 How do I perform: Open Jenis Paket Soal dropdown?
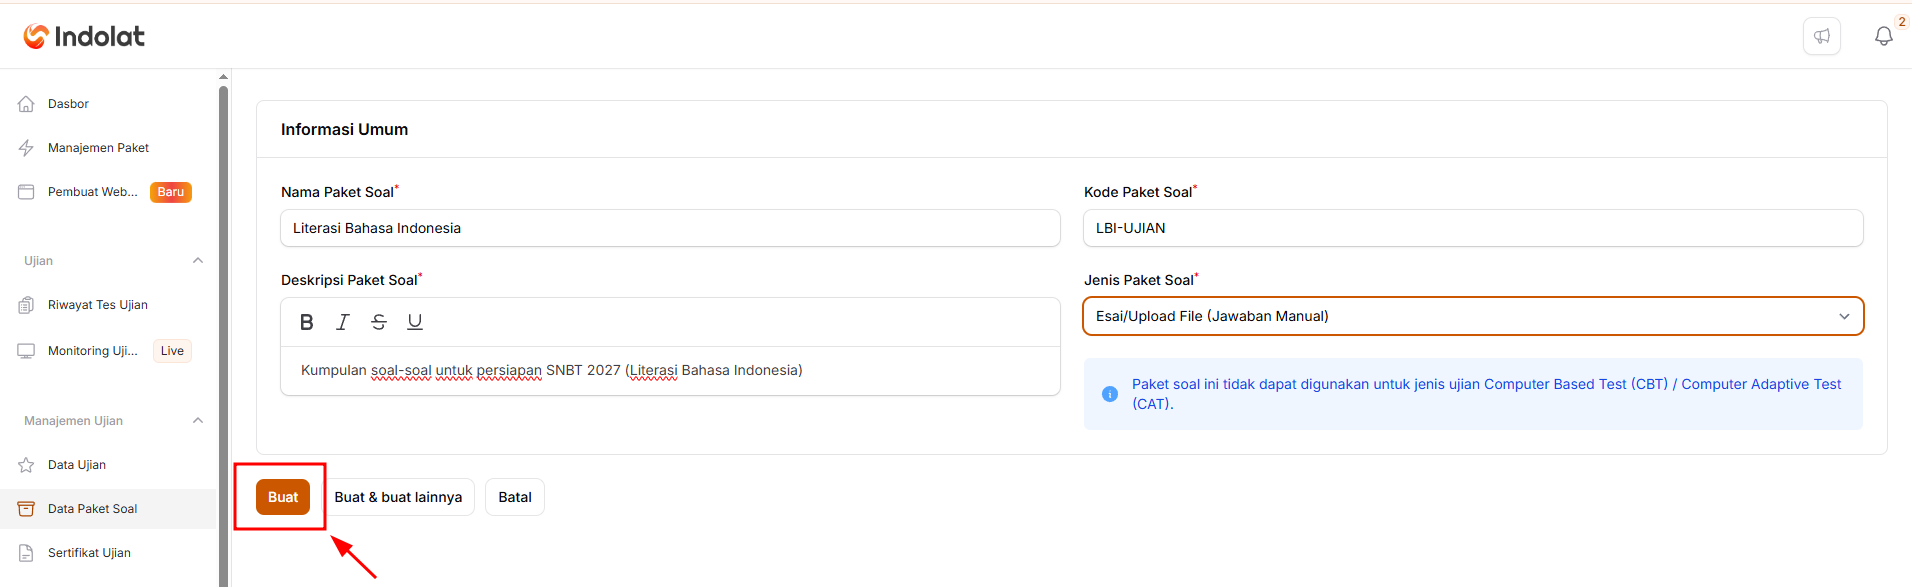point(1473,316)
